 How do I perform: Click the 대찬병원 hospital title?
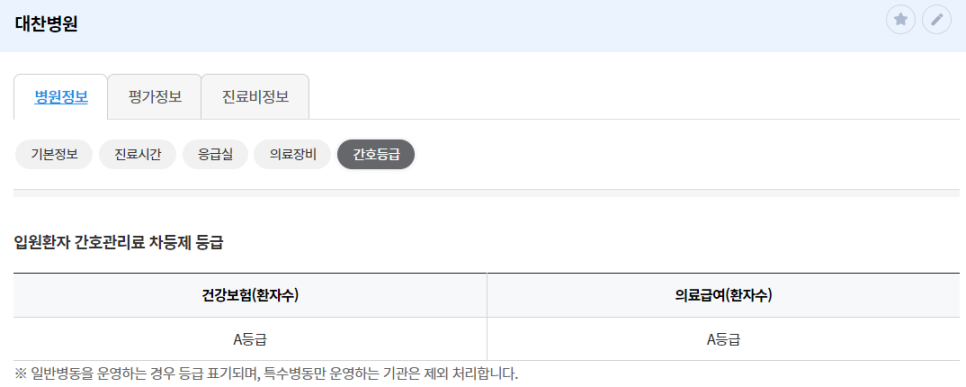(x=46, y=23)
